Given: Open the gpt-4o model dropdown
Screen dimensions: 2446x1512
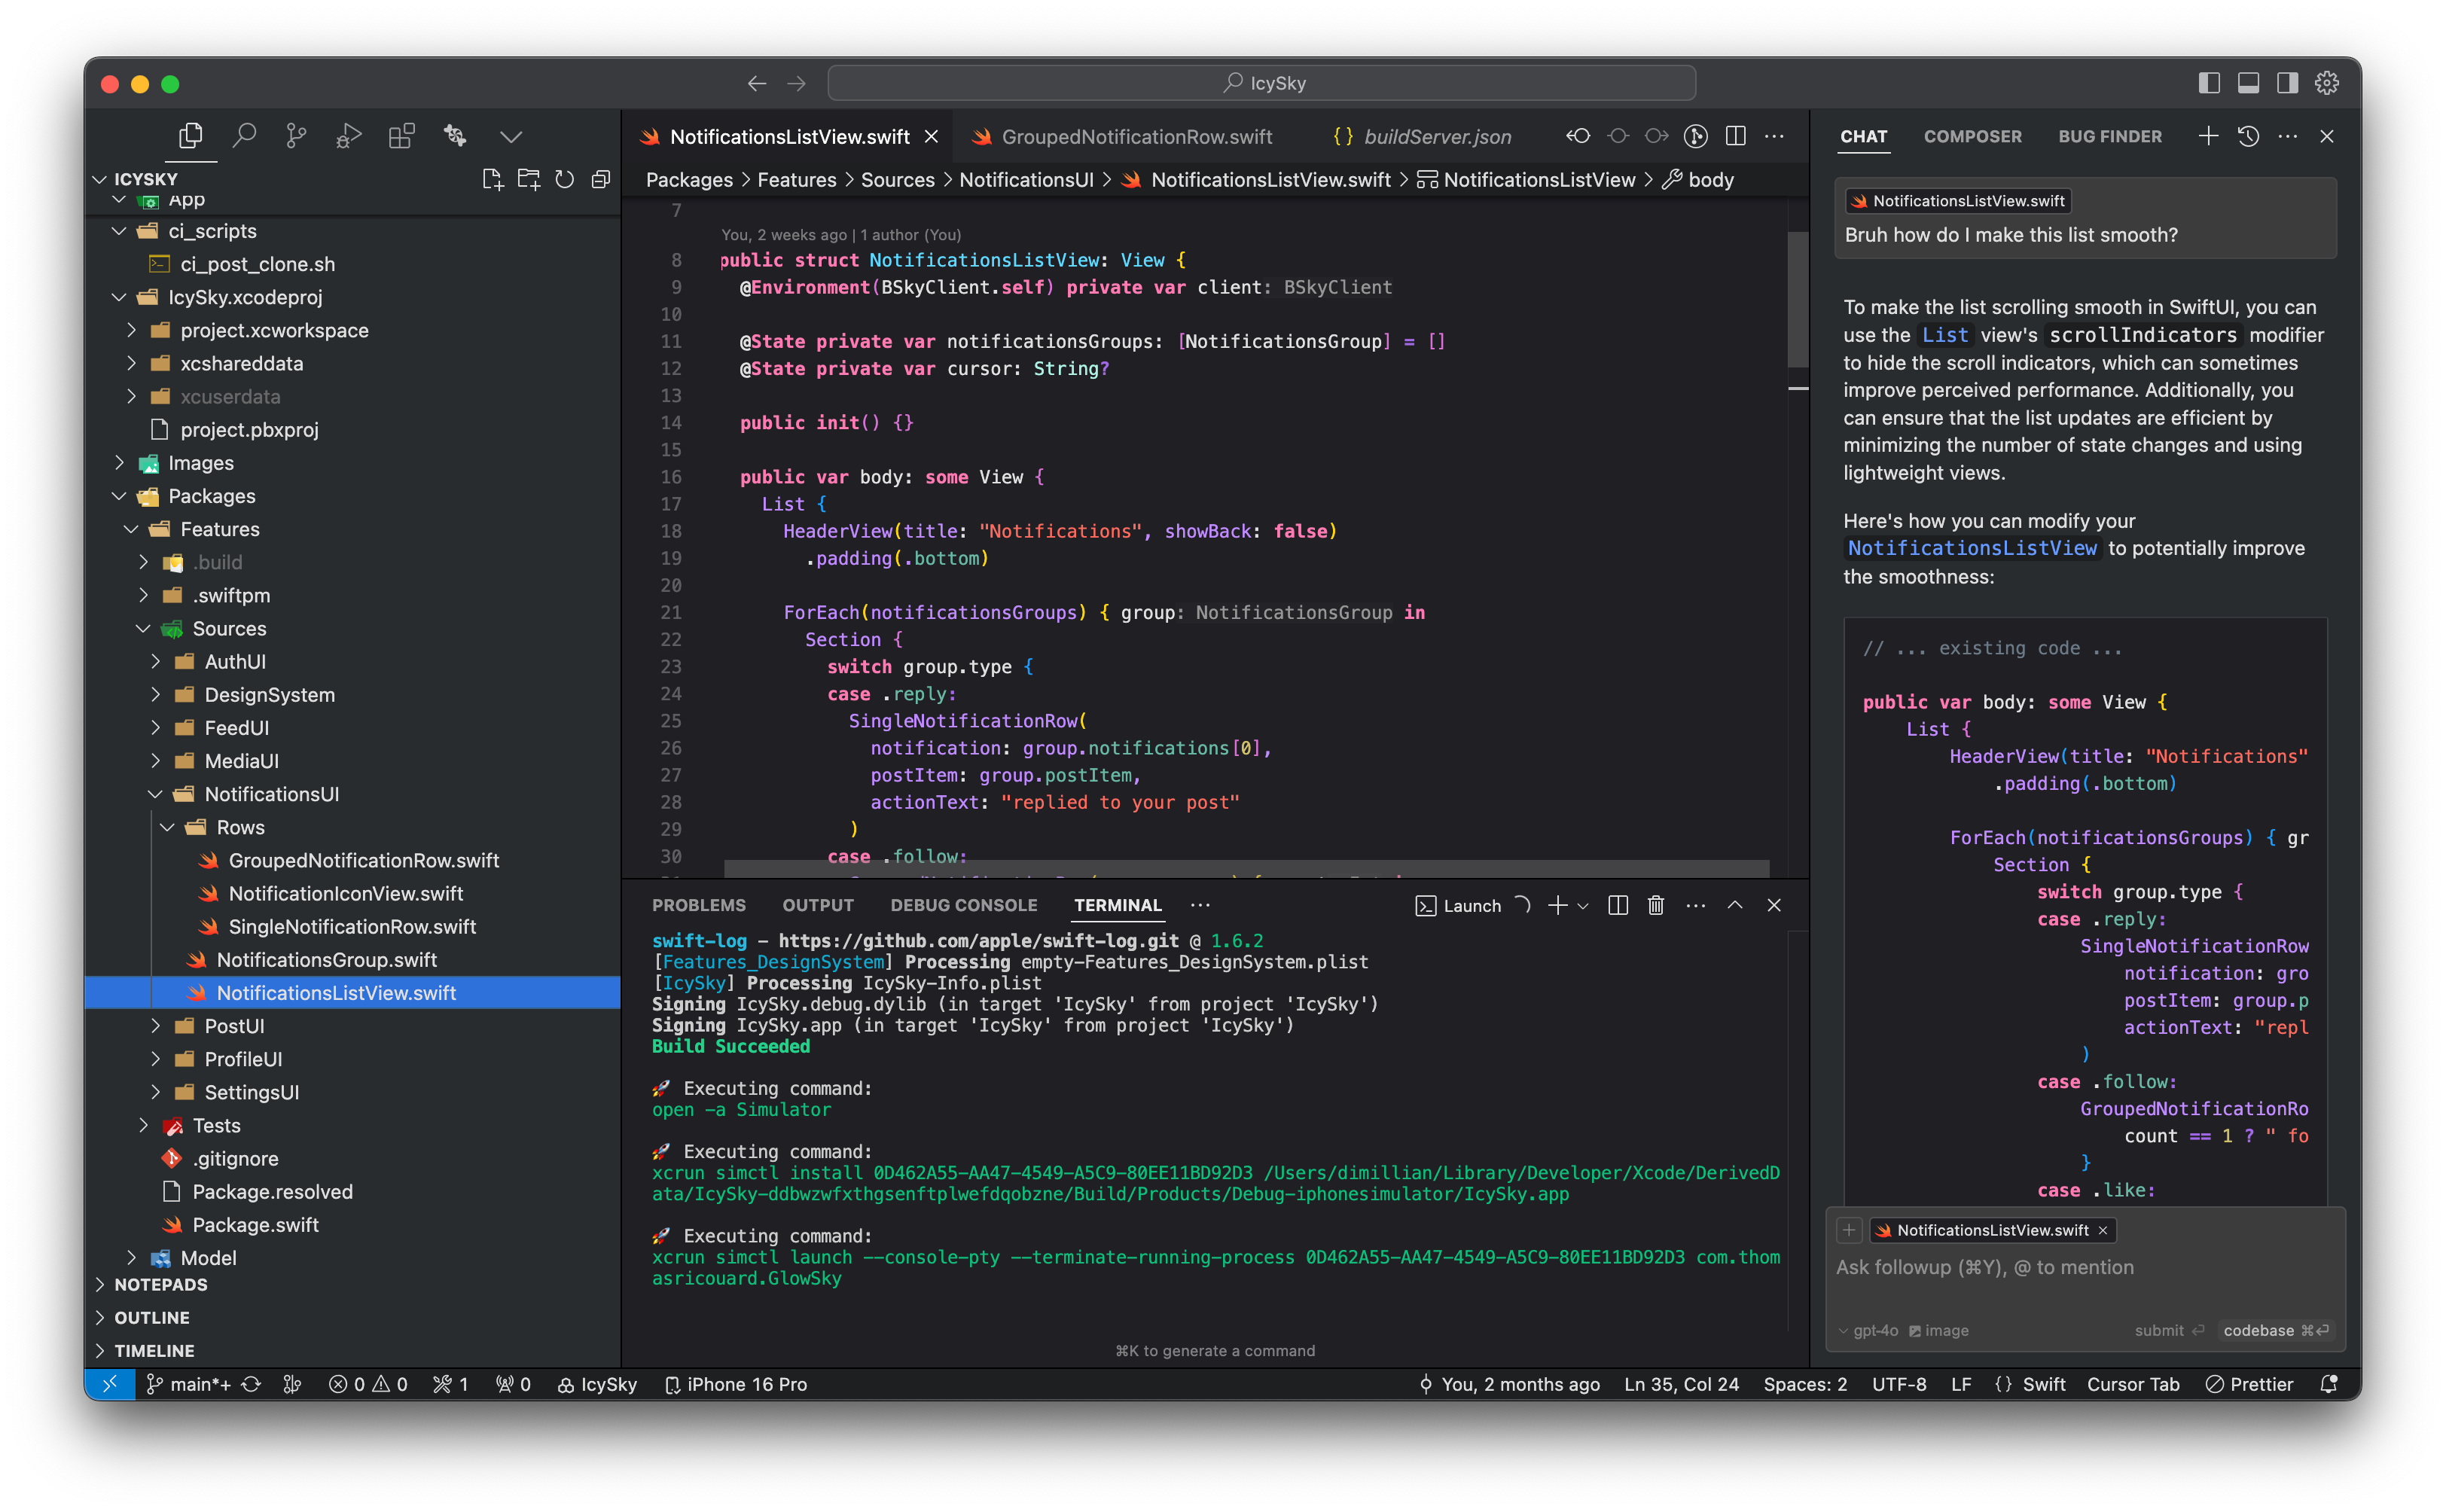Looking at the screenshot, I should coord(1867,1330).
